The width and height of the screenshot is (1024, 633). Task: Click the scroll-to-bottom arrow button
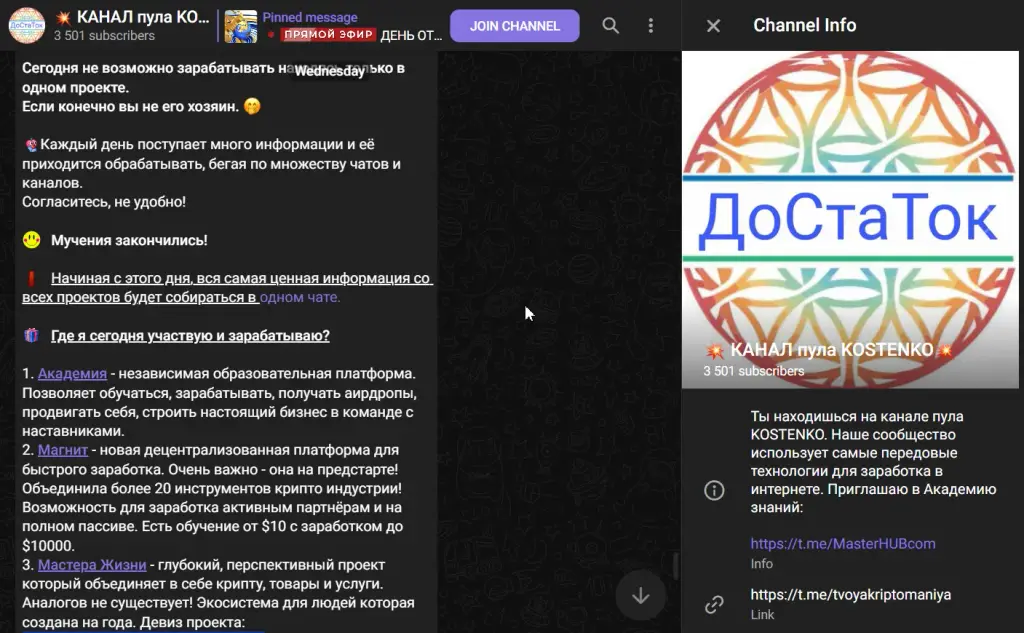point(641,595)
